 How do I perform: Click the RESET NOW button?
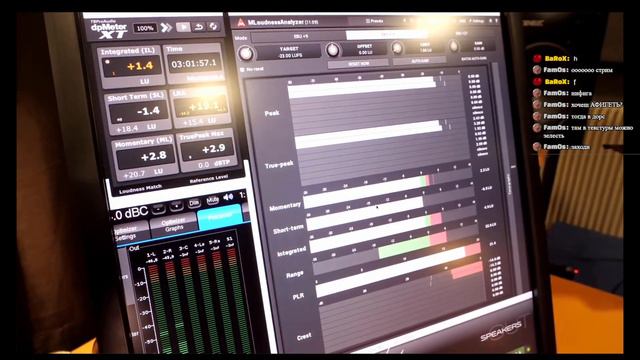coord(358,64)
